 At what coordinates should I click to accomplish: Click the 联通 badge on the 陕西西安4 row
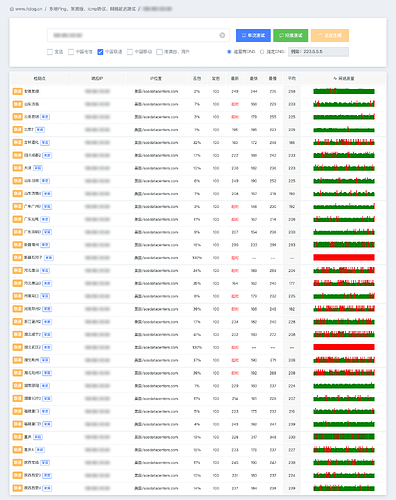18,488
